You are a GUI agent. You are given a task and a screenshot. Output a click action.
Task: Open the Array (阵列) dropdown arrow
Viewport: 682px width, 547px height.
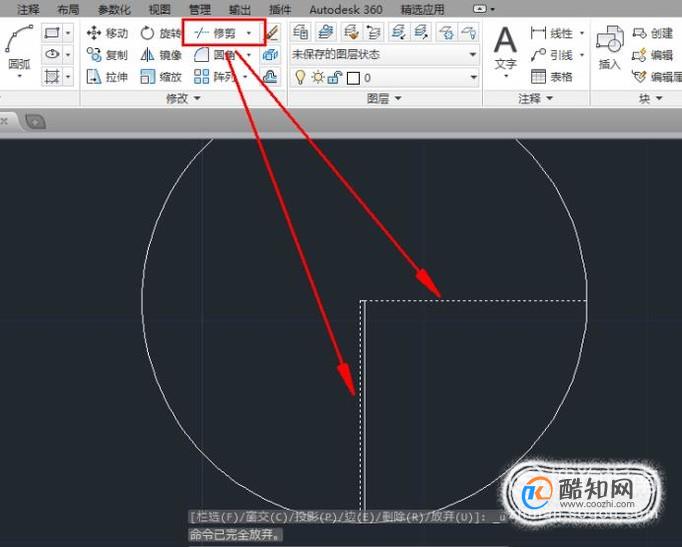pyautogui.click(x=245, y=77)
